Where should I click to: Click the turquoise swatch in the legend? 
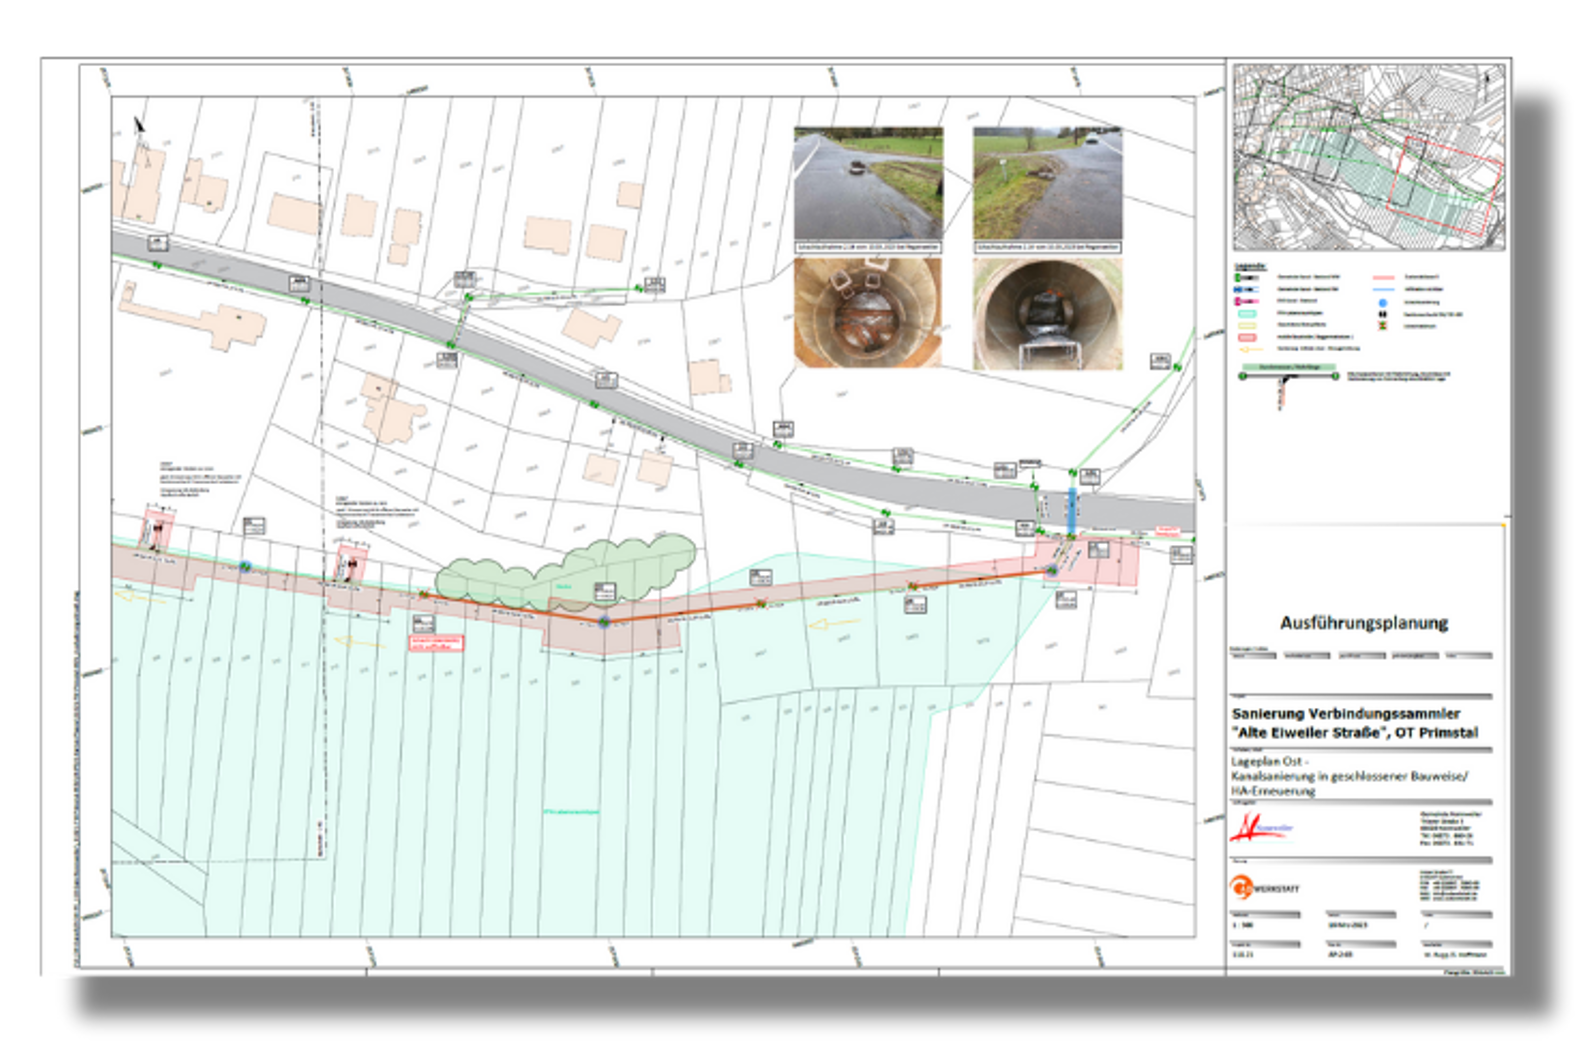1248,313
